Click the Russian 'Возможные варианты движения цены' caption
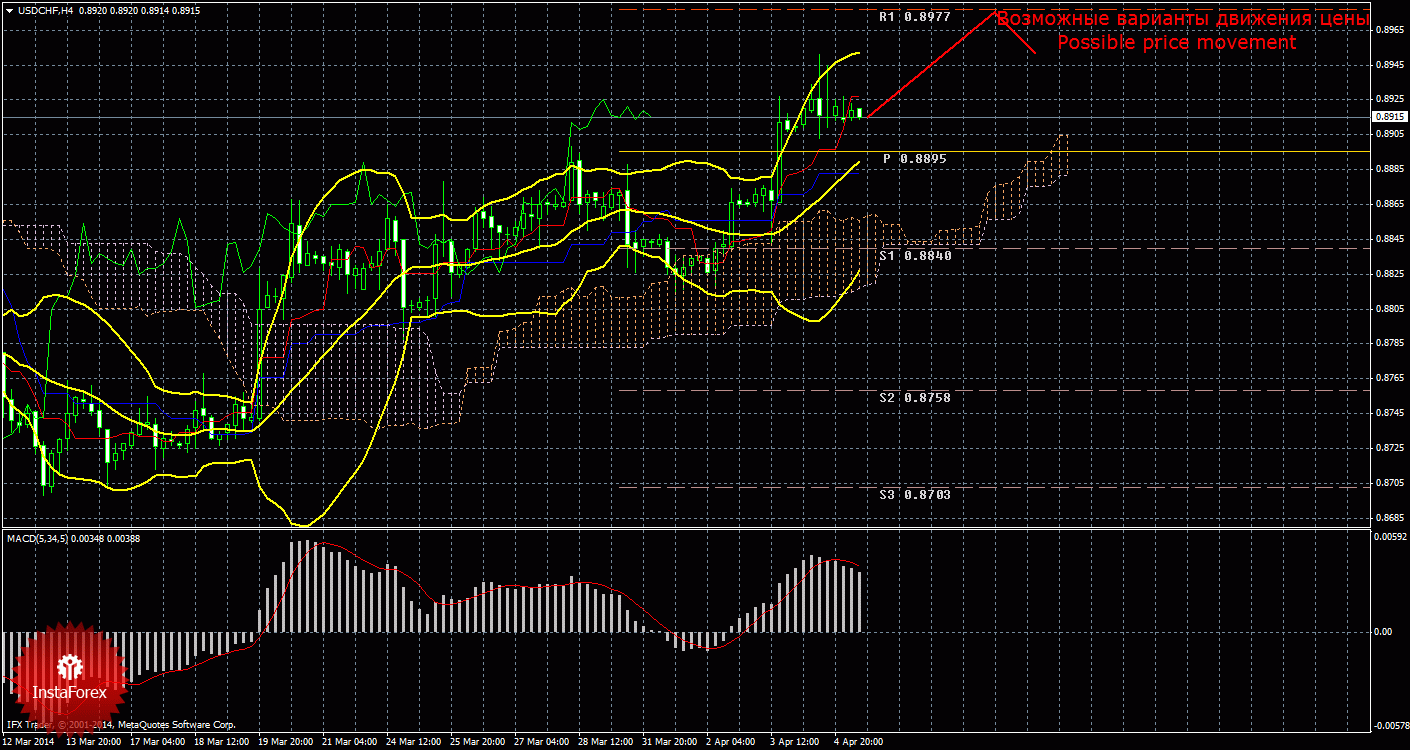This screenshot has width=1410, height=750. point(1182,19)
